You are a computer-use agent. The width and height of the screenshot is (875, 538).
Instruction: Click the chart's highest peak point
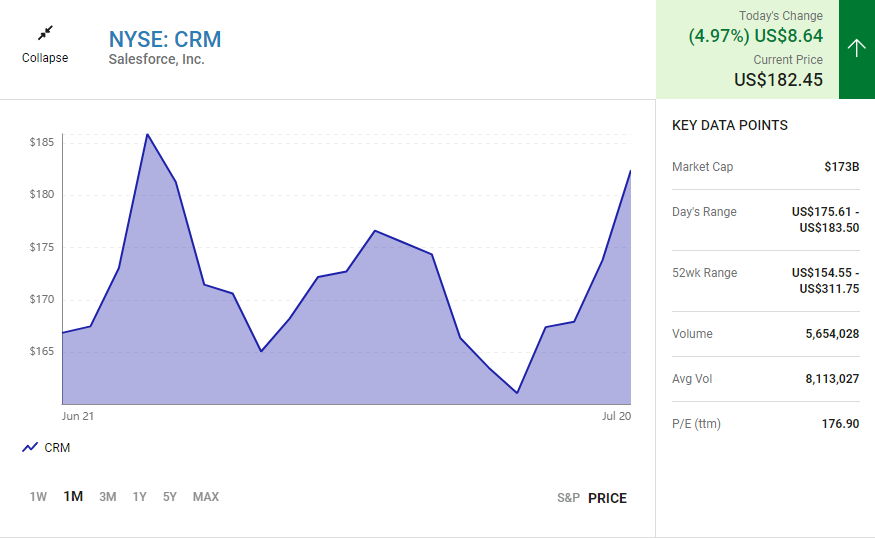(147, 134)
